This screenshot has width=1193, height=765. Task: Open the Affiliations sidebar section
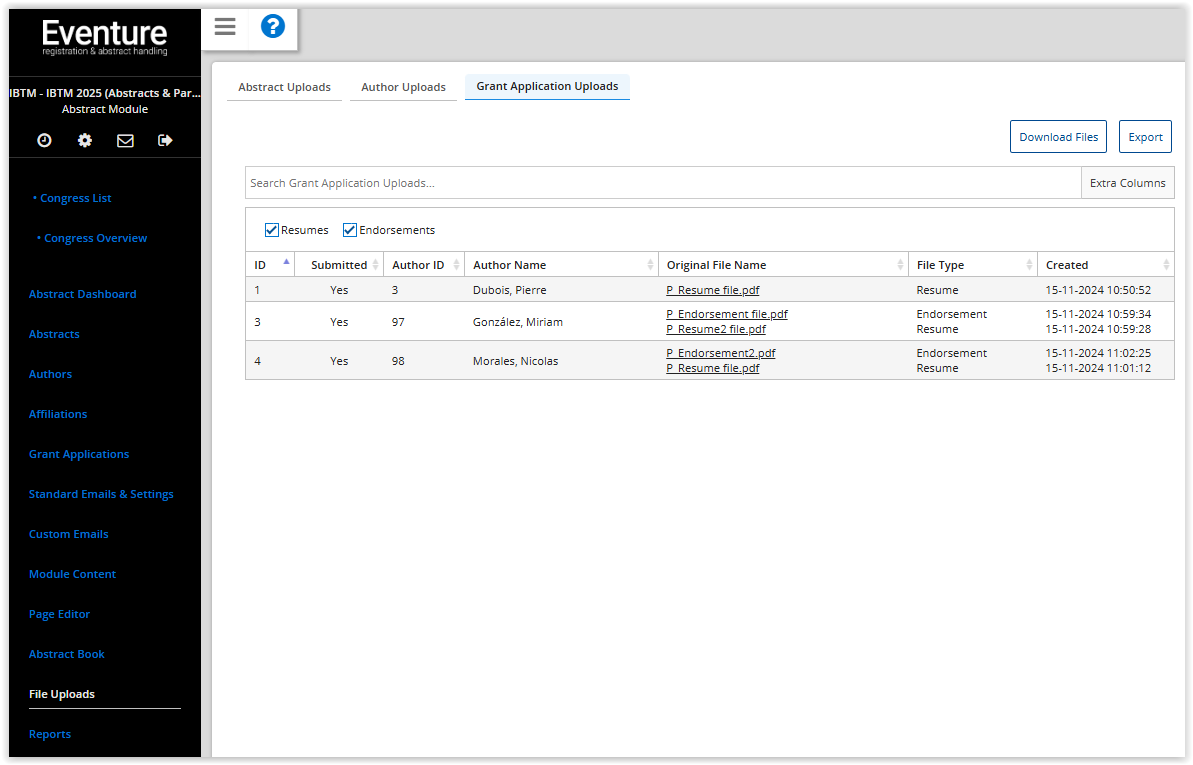coord(58,414)
